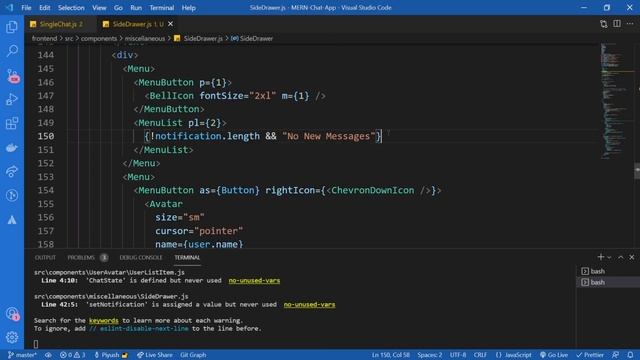The image size is (640, 360).
Task: Open the Extensions view
Action: [x=12, y=123]
